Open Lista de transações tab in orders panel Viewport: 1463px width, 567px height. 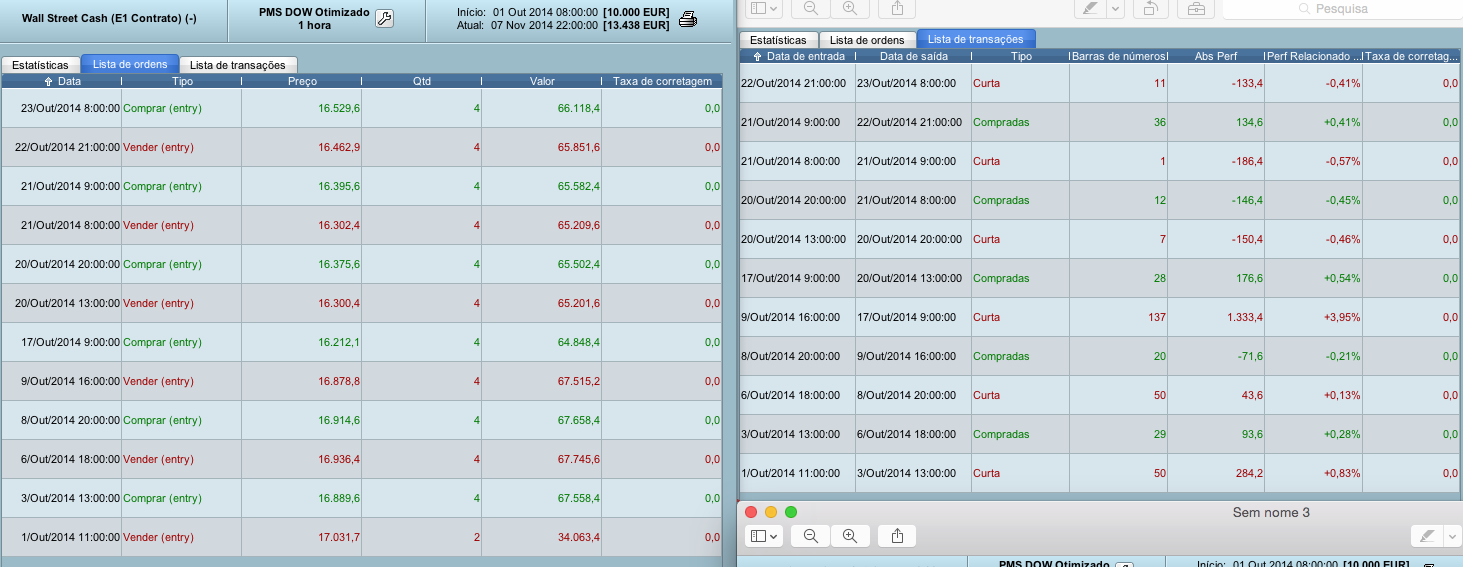coord(238,64)
